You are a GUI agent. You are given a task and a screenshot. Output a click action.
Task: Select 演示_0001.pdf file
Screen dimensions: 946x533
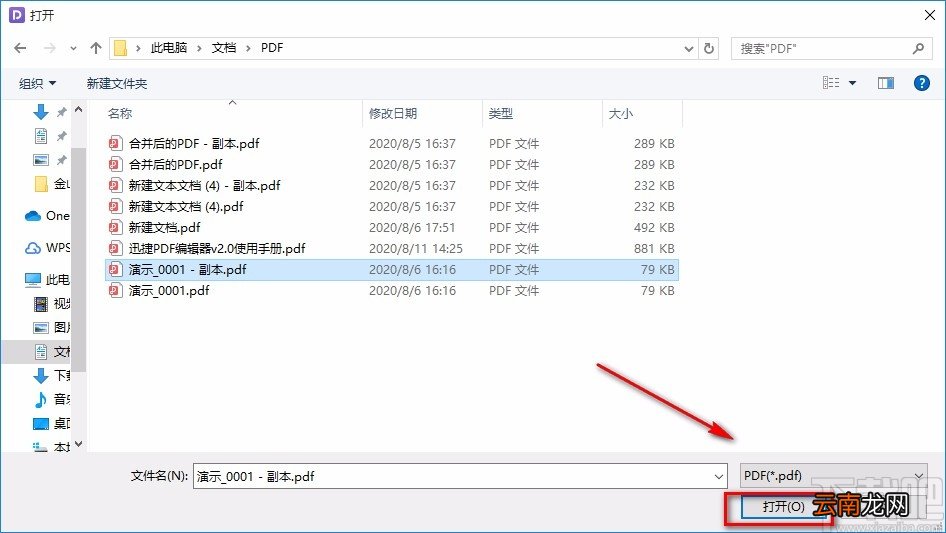[392, 290]
